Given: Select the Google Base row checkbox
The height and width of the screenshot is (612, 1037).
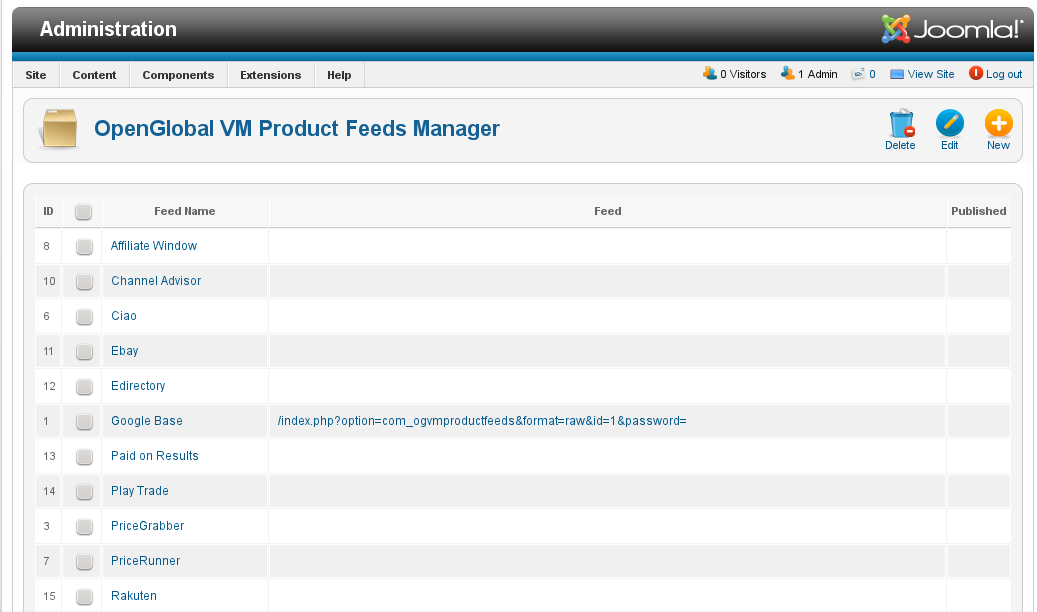Looking at the screenshot, I should click(x=84, y=422).
